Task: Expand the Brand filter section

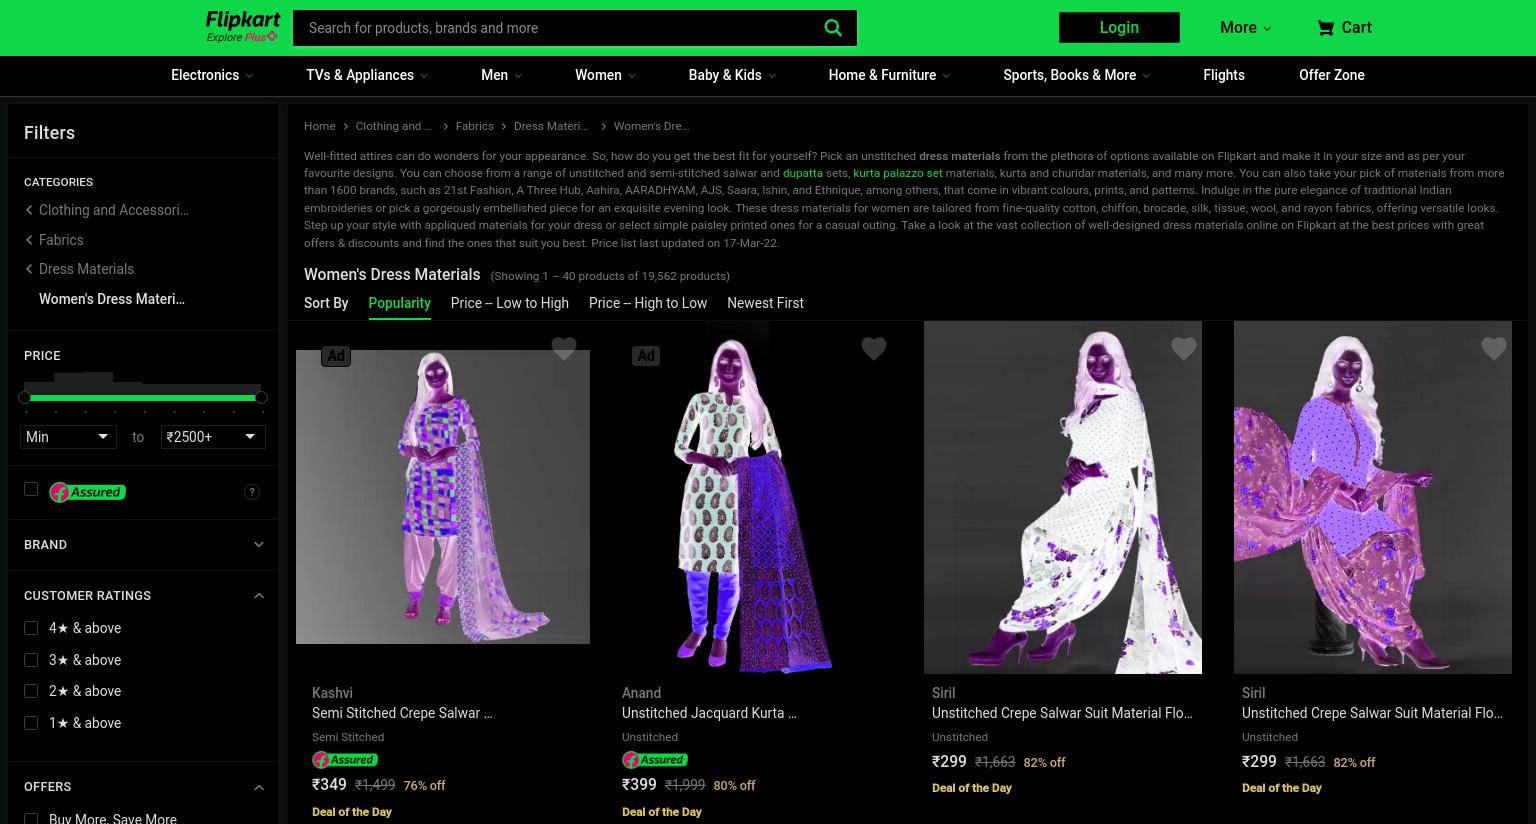Action: [x=143, y=545]
